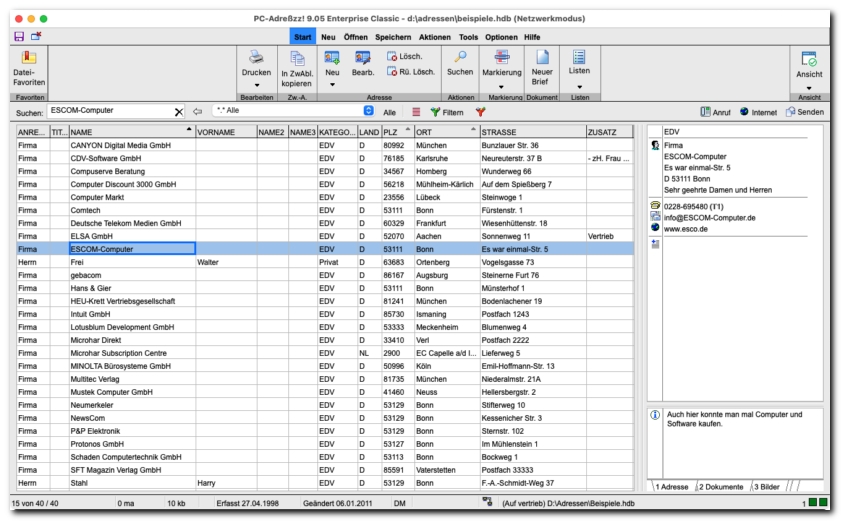Open the Tools menu
This screenshot has height=521, width=841.
tap(468, 37)
